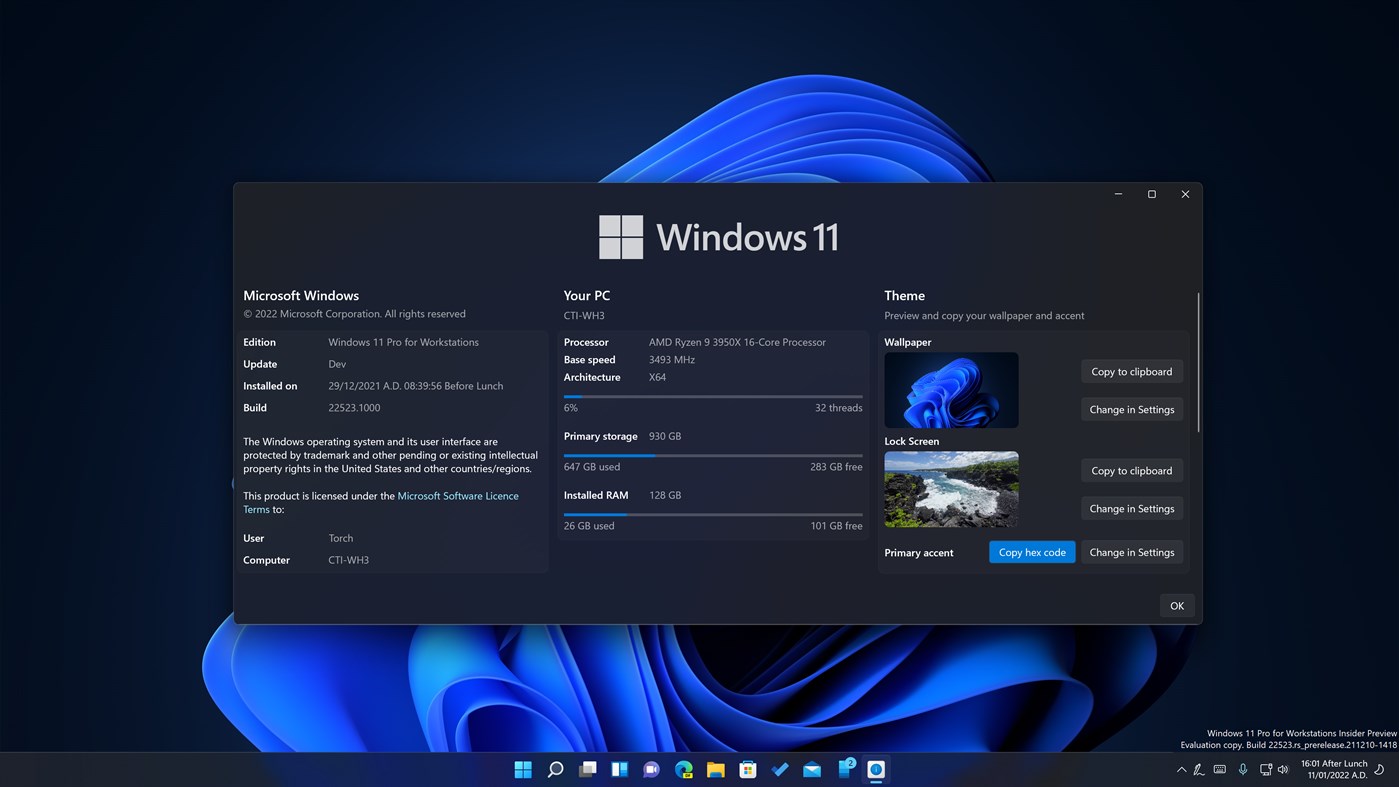Select the microphone icon in the system tray
Screen dimensions: 1399x787
pyautogui.click(x=1243, y=769)
